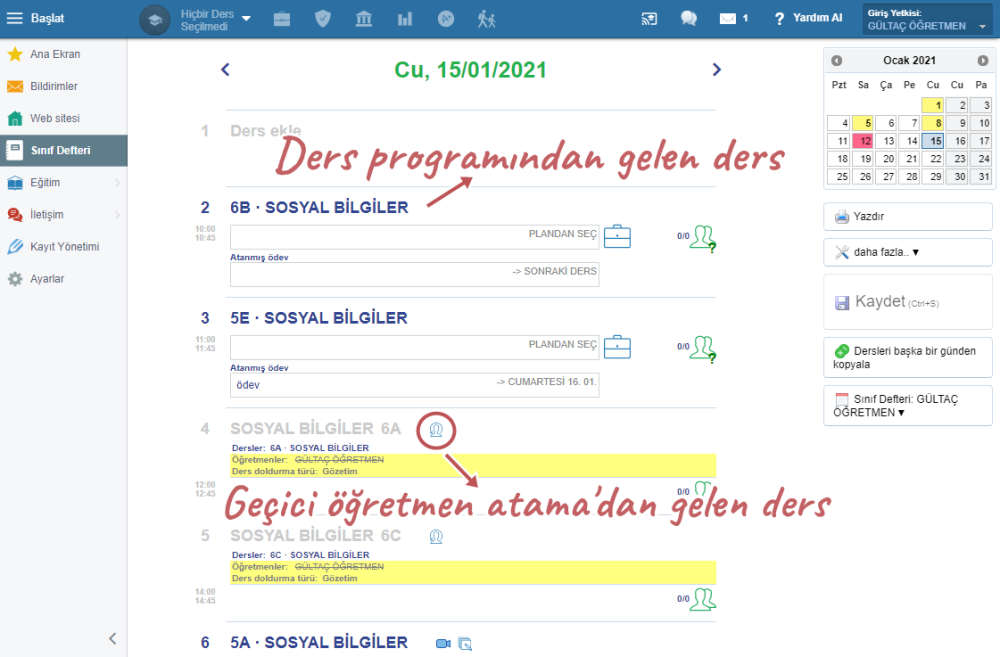Open the Başlat hamburger menu
1000x657 pixels.
pyautogui.click(x=35, y=18)
